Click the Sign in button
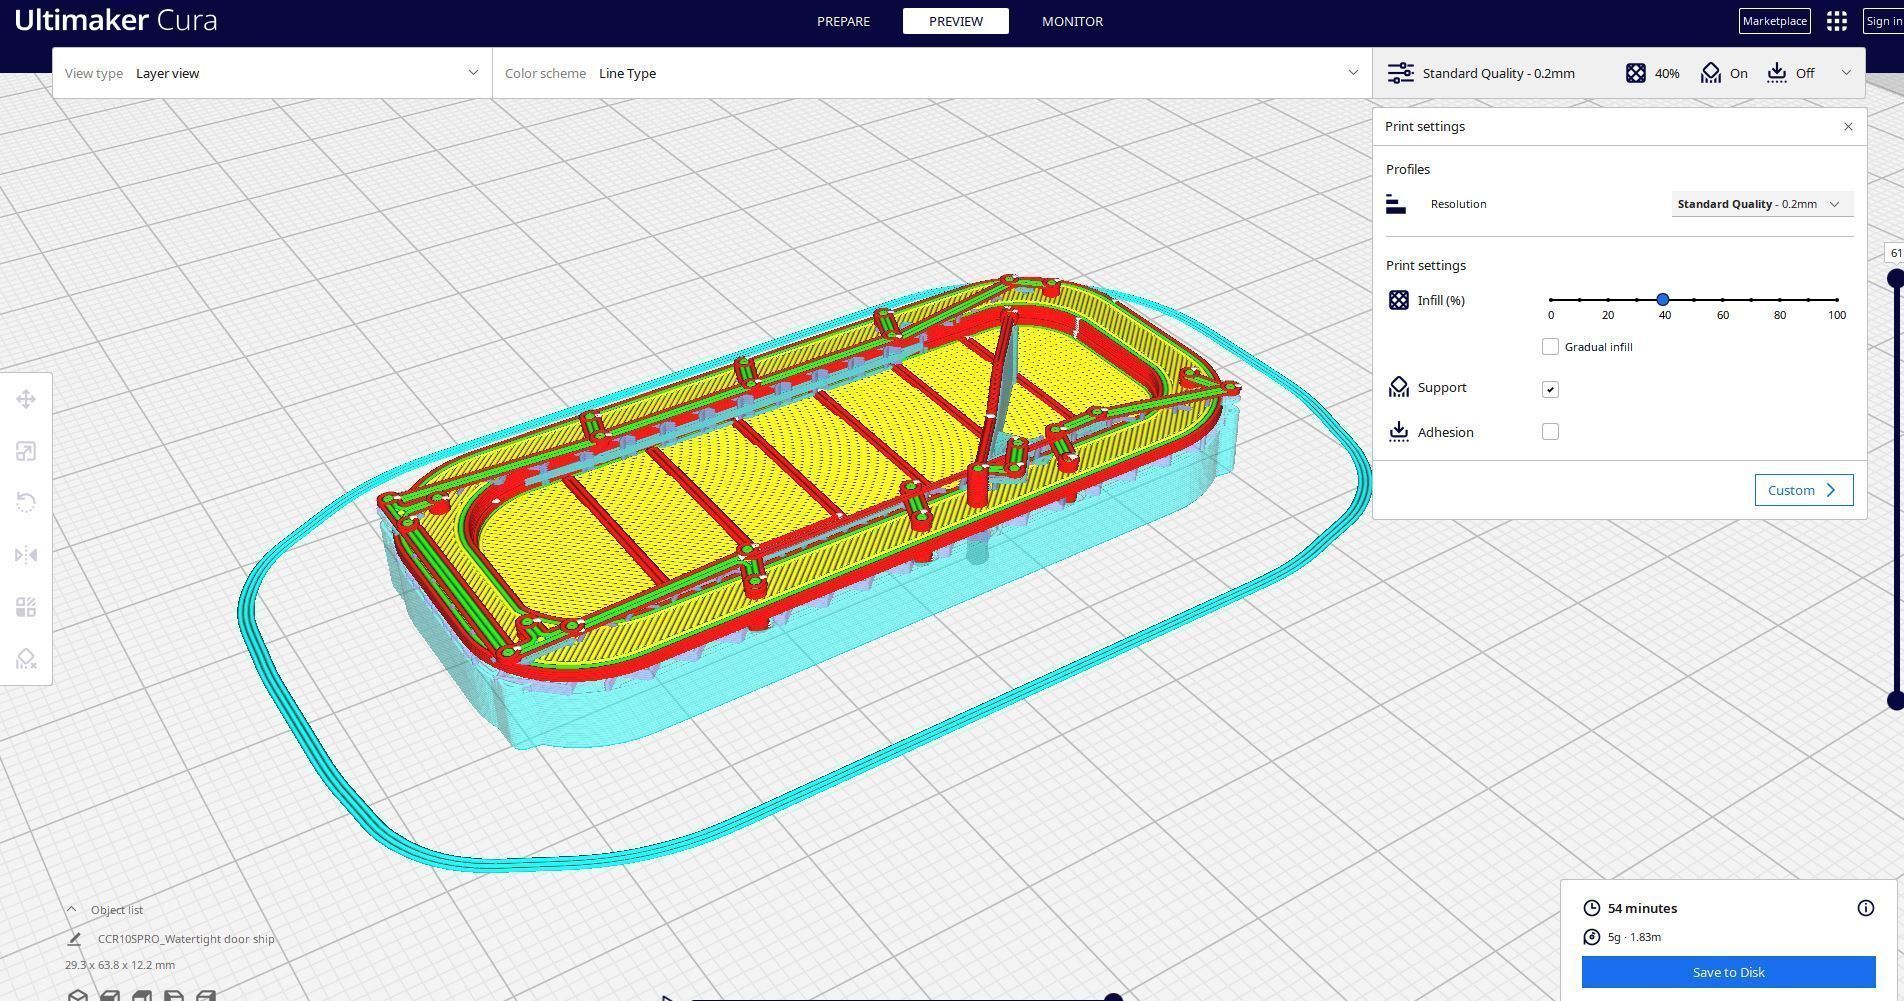Screen dimensions: 1904x1001 coord(1884,21)
